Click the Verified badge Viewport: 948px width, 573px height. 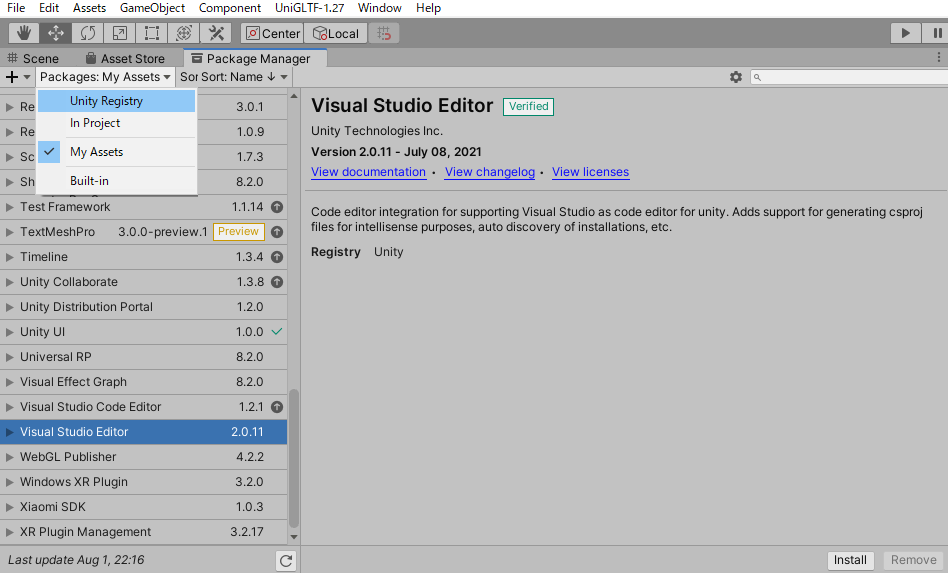528,106
